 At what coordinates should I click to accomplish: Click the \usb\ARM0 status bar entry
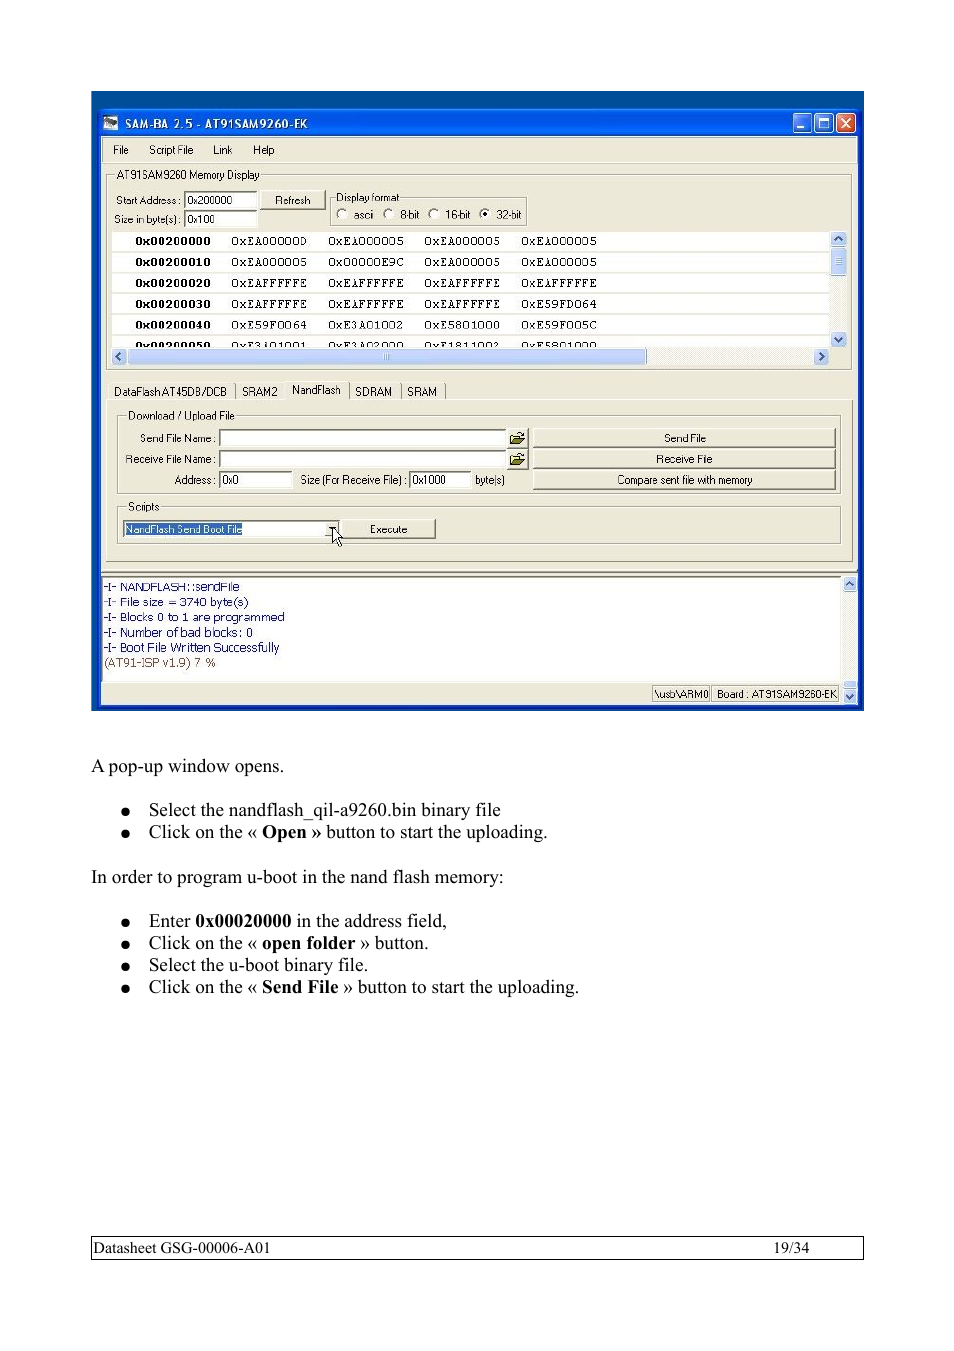(681, 694)
